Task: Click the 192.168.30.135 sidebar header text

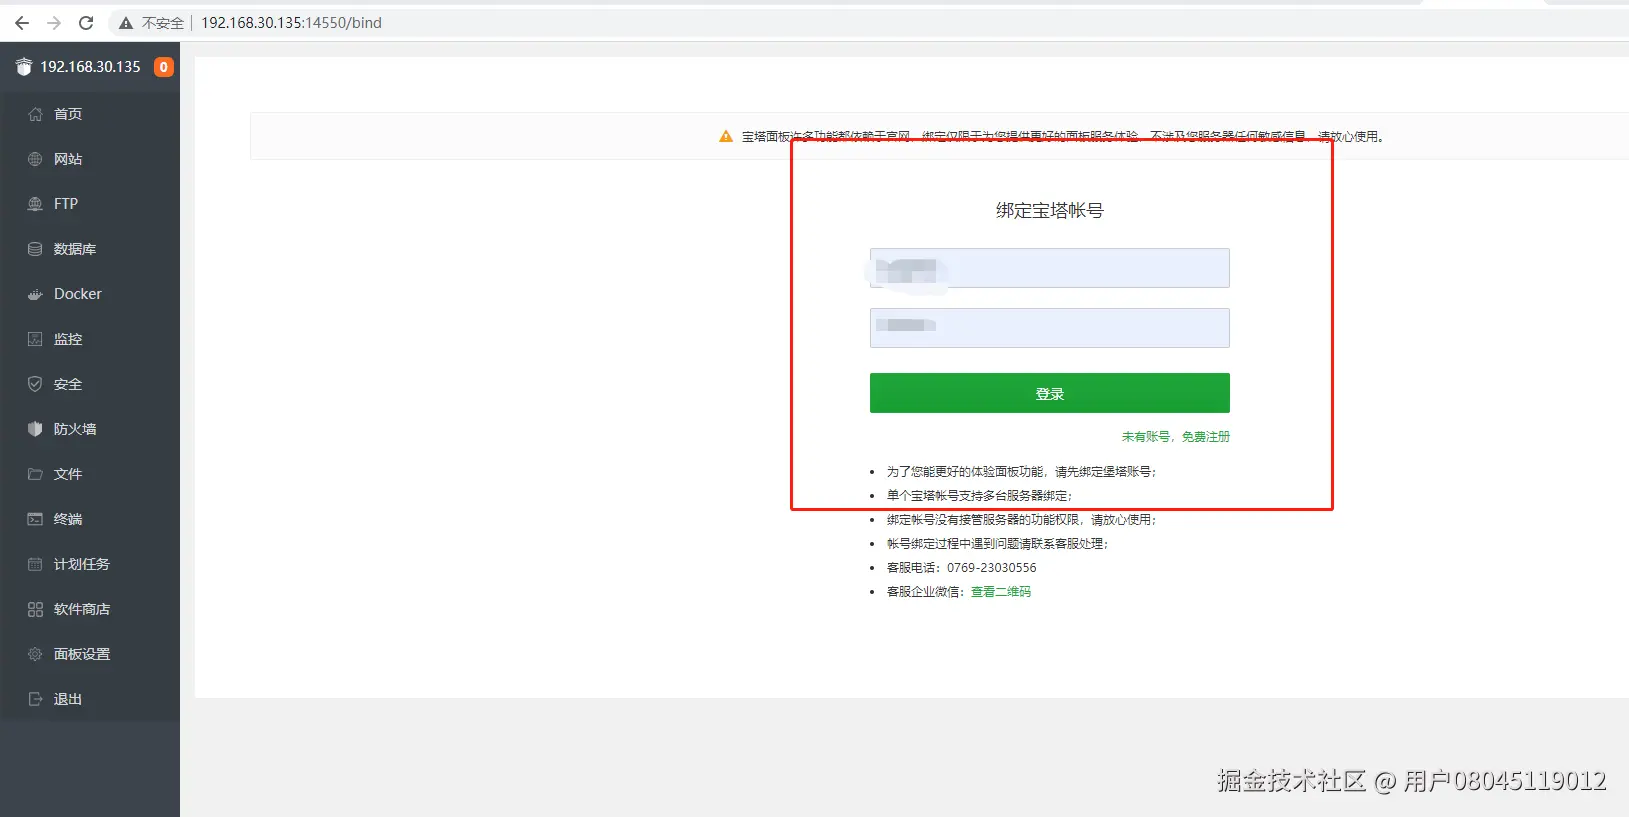Action: (x=91, y=67)
